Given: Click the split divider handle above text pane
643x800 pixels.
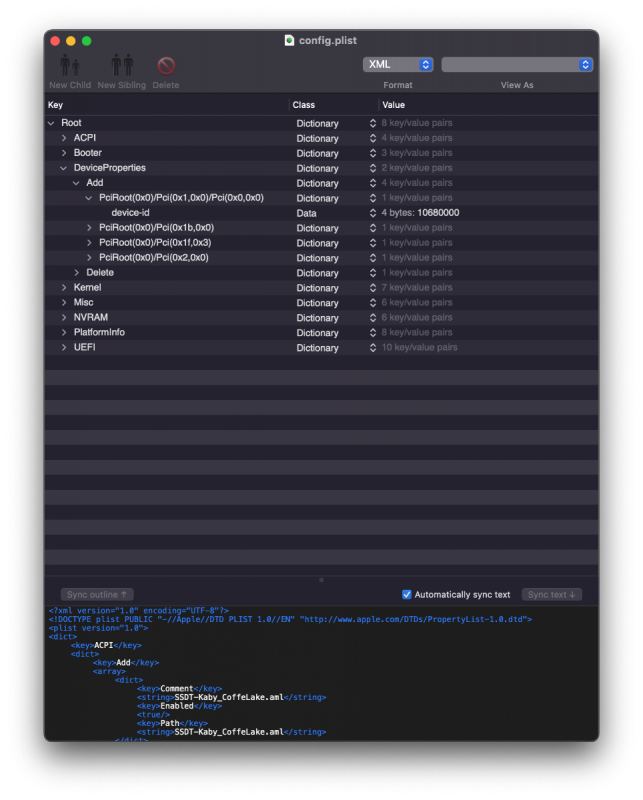Looking at the screenshot, I should [321, 580].
